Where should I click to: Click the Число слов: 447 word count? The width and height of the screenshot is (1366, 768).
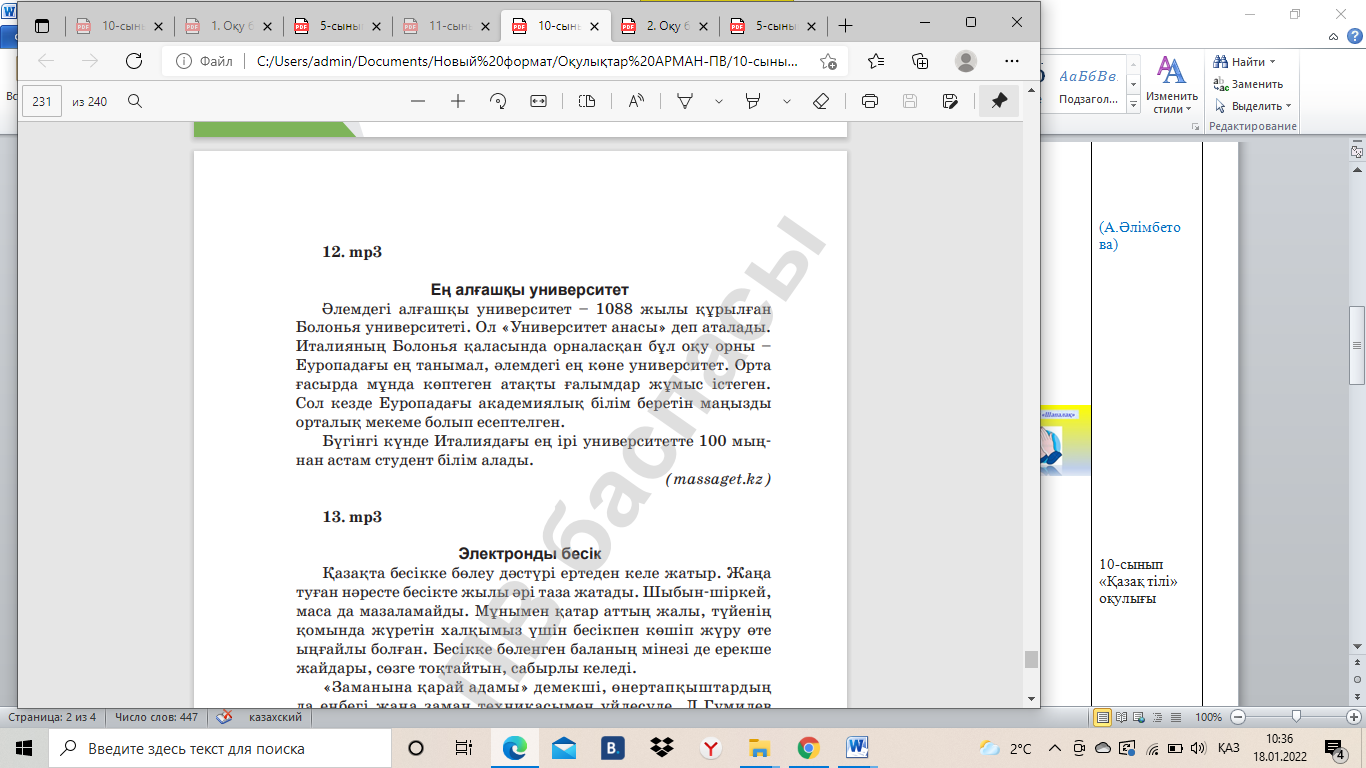coord(156,717)
